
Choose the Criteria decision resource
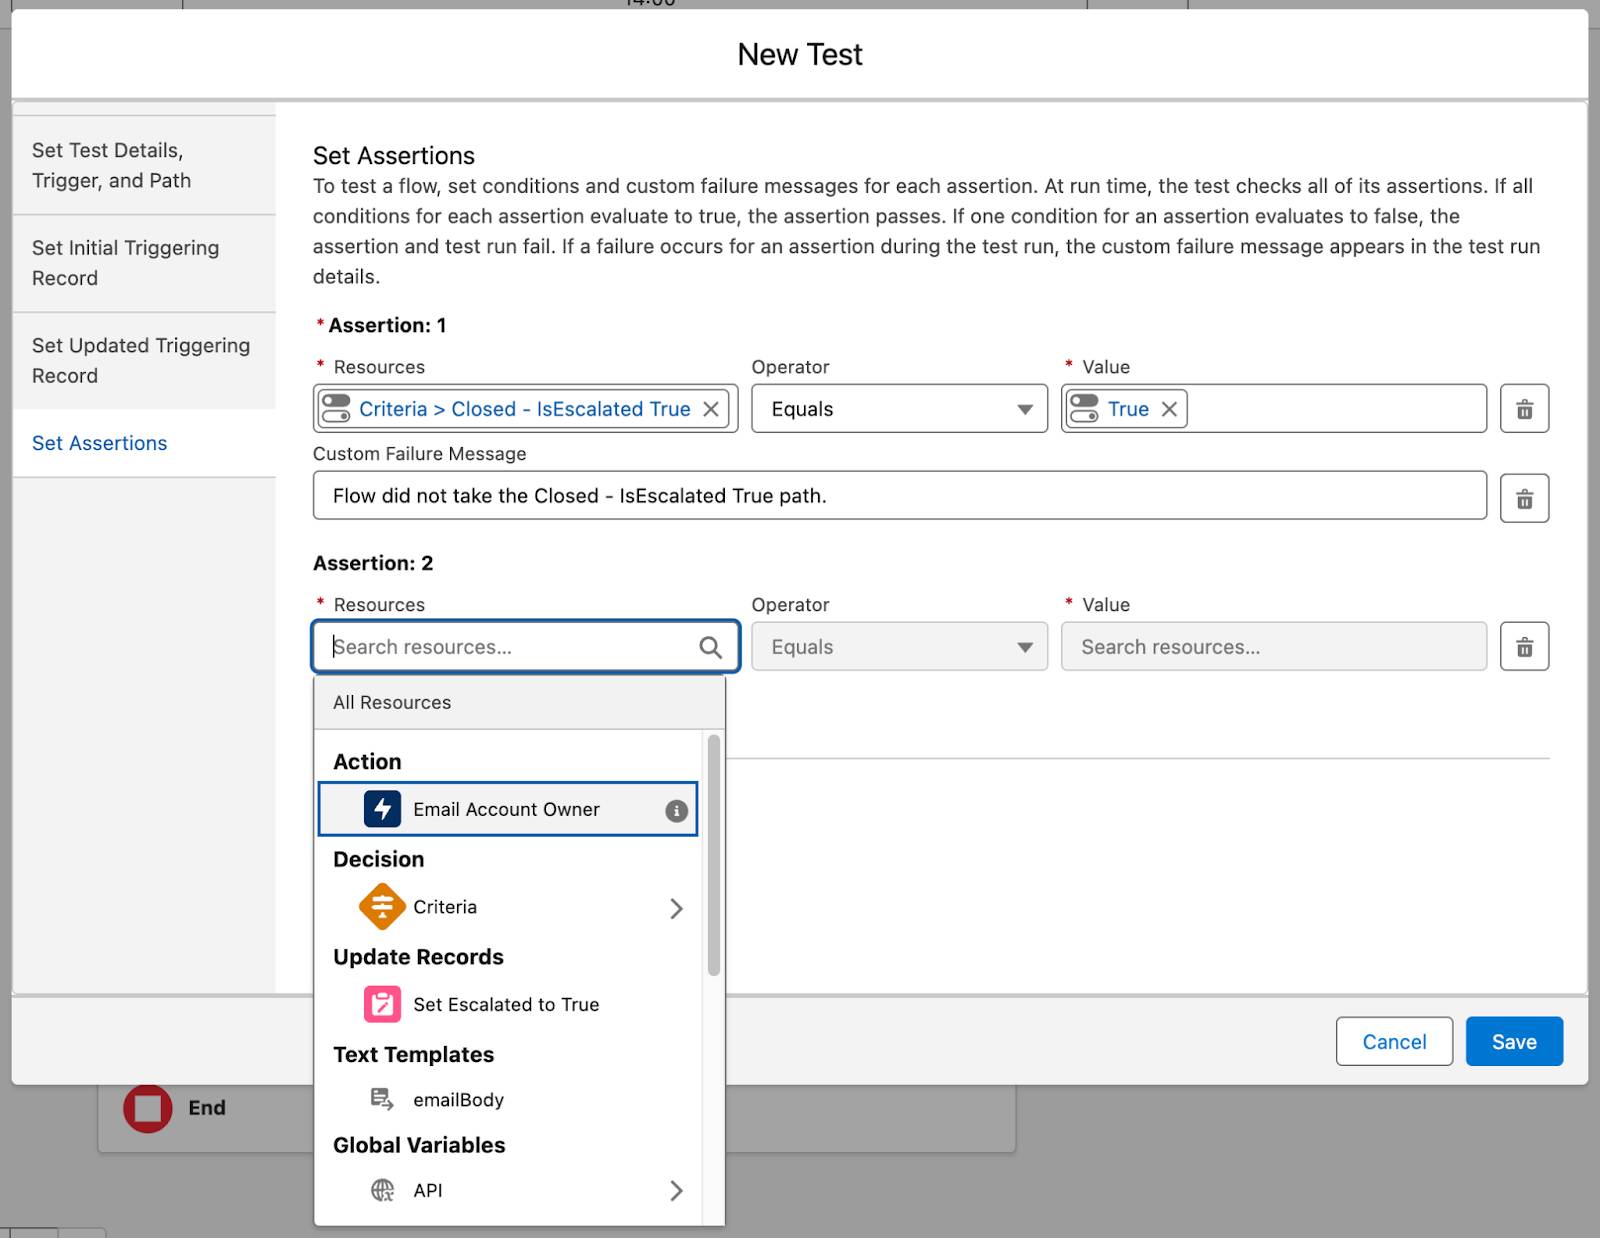point(507,907)
